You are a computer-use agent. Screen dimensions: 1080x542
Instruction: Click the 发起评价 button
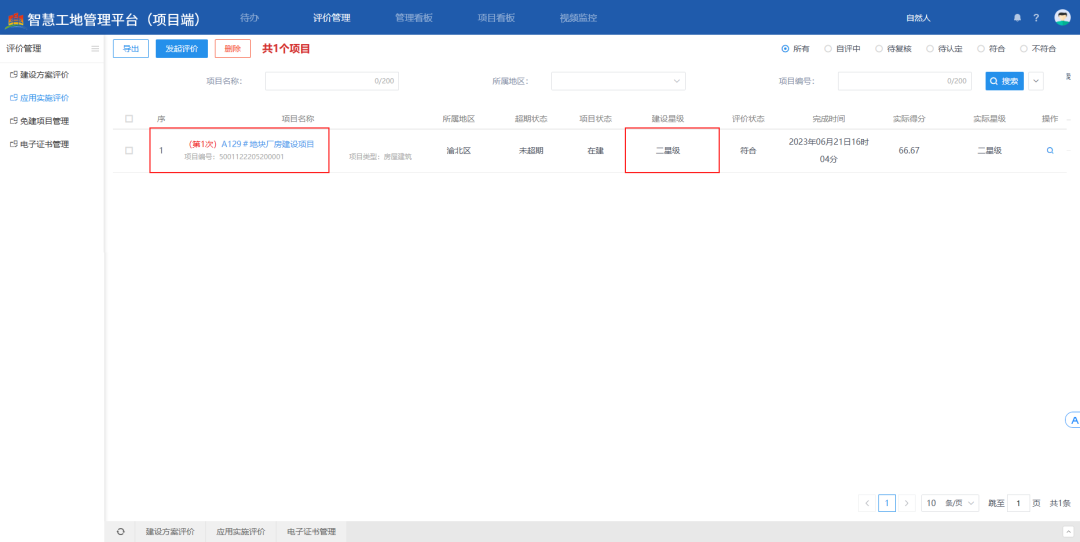181,48
